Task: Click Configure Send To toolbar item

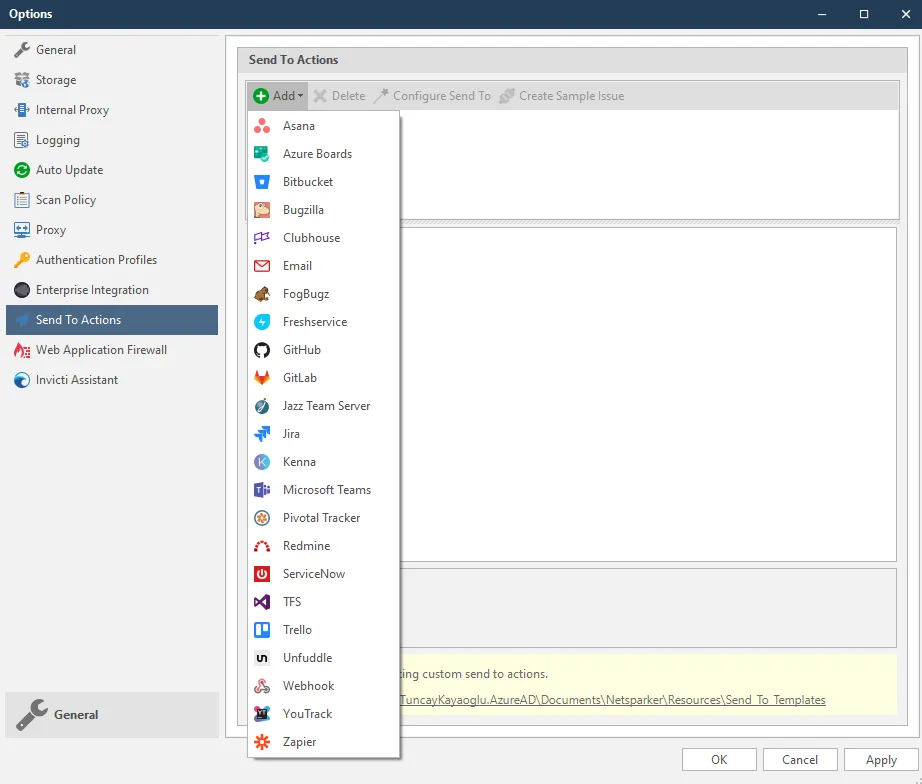Action: pos(433,96)
